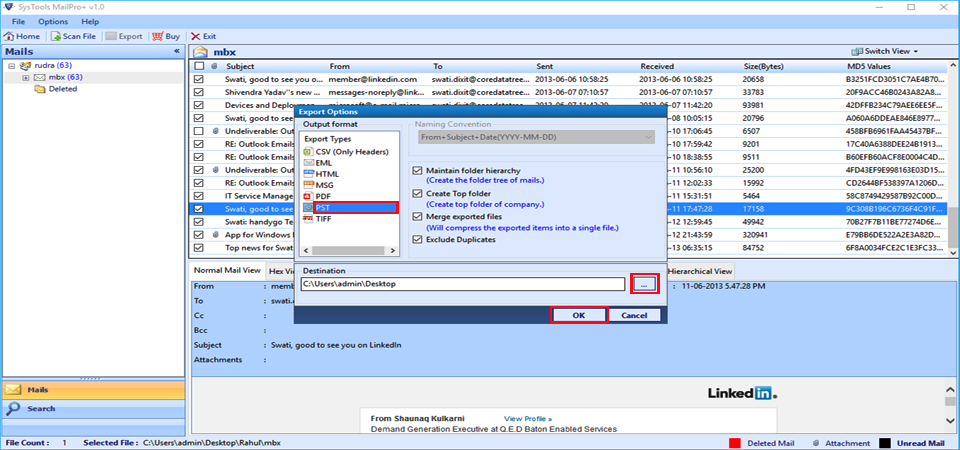The height and width of the screenshot is (450, 960).
Task: Switch to the Normal Mail View tab
Action: click(227, 270)
